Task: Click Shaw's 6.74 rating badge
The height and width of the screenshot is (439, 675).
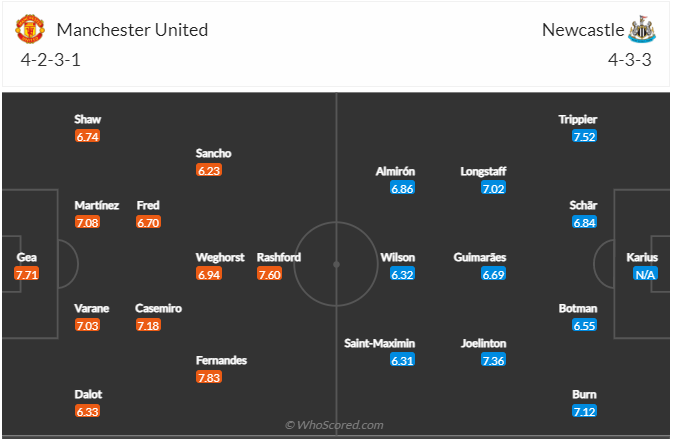Action: (x=87, y=137)
